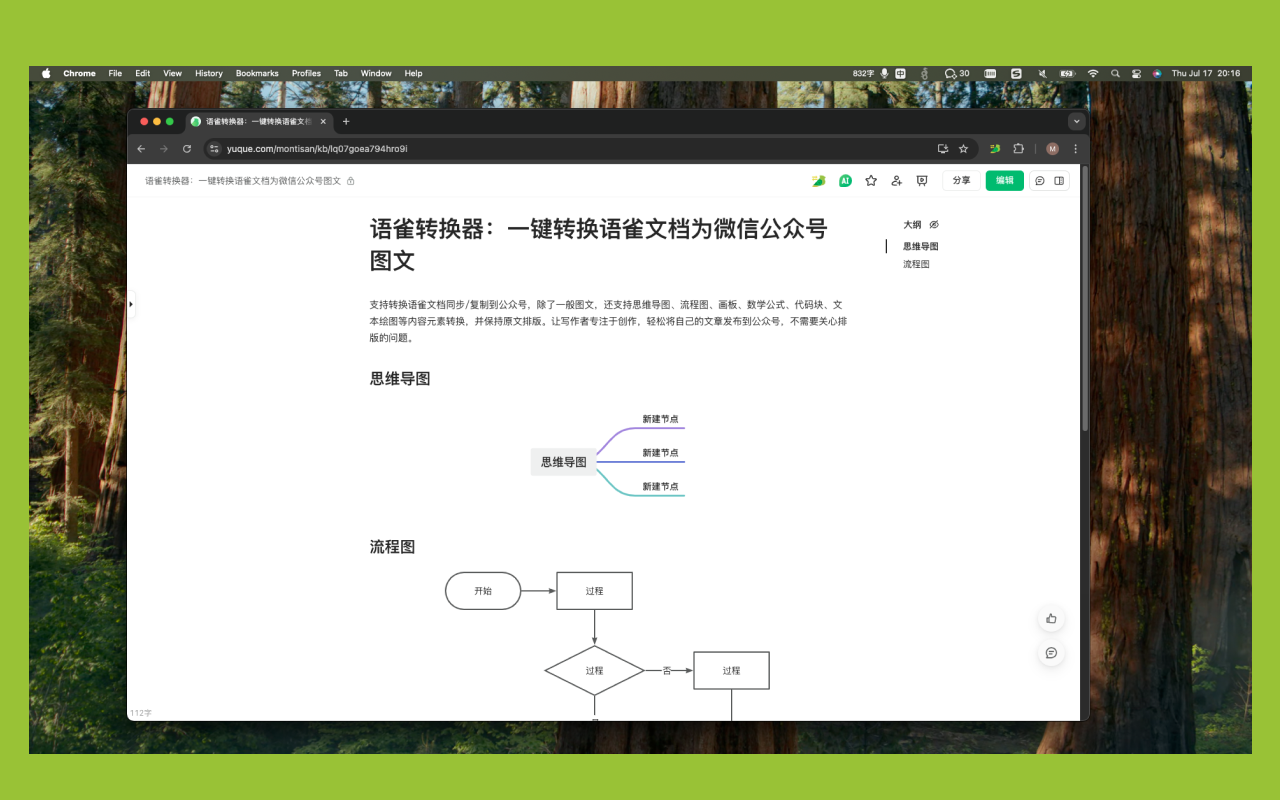Screen dimensions: 1280x800
Task: Open the Bookmarks menu
Action: [257, 73]
